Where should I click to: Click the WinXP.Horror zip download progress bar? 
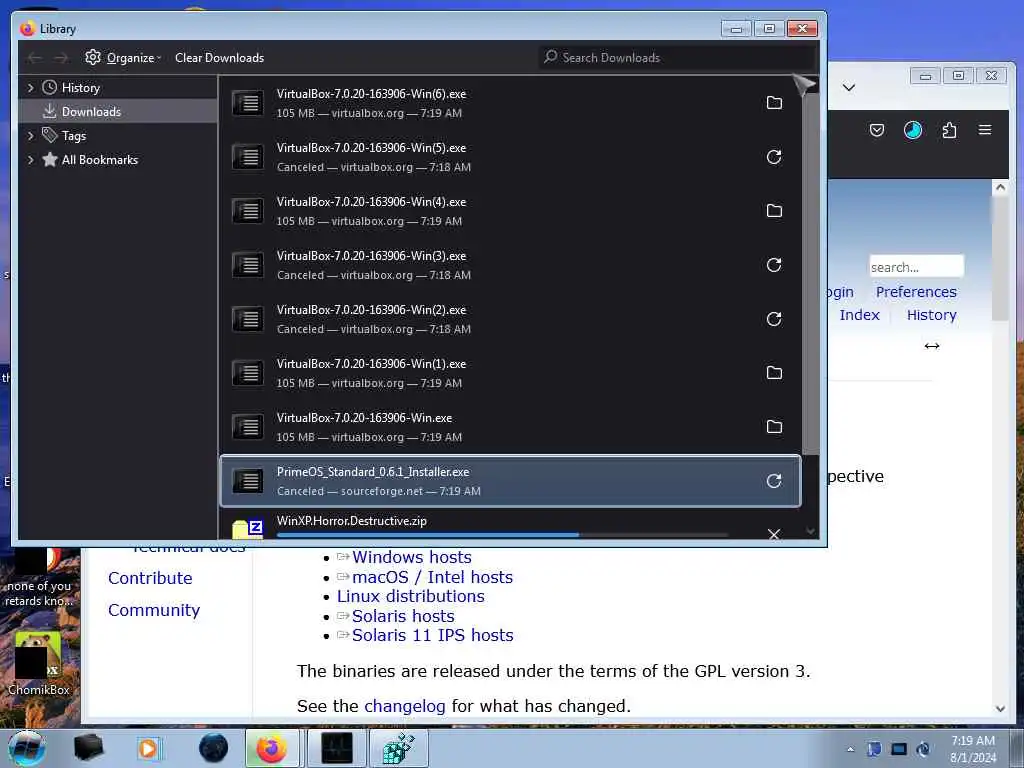[x=502, y=535]
